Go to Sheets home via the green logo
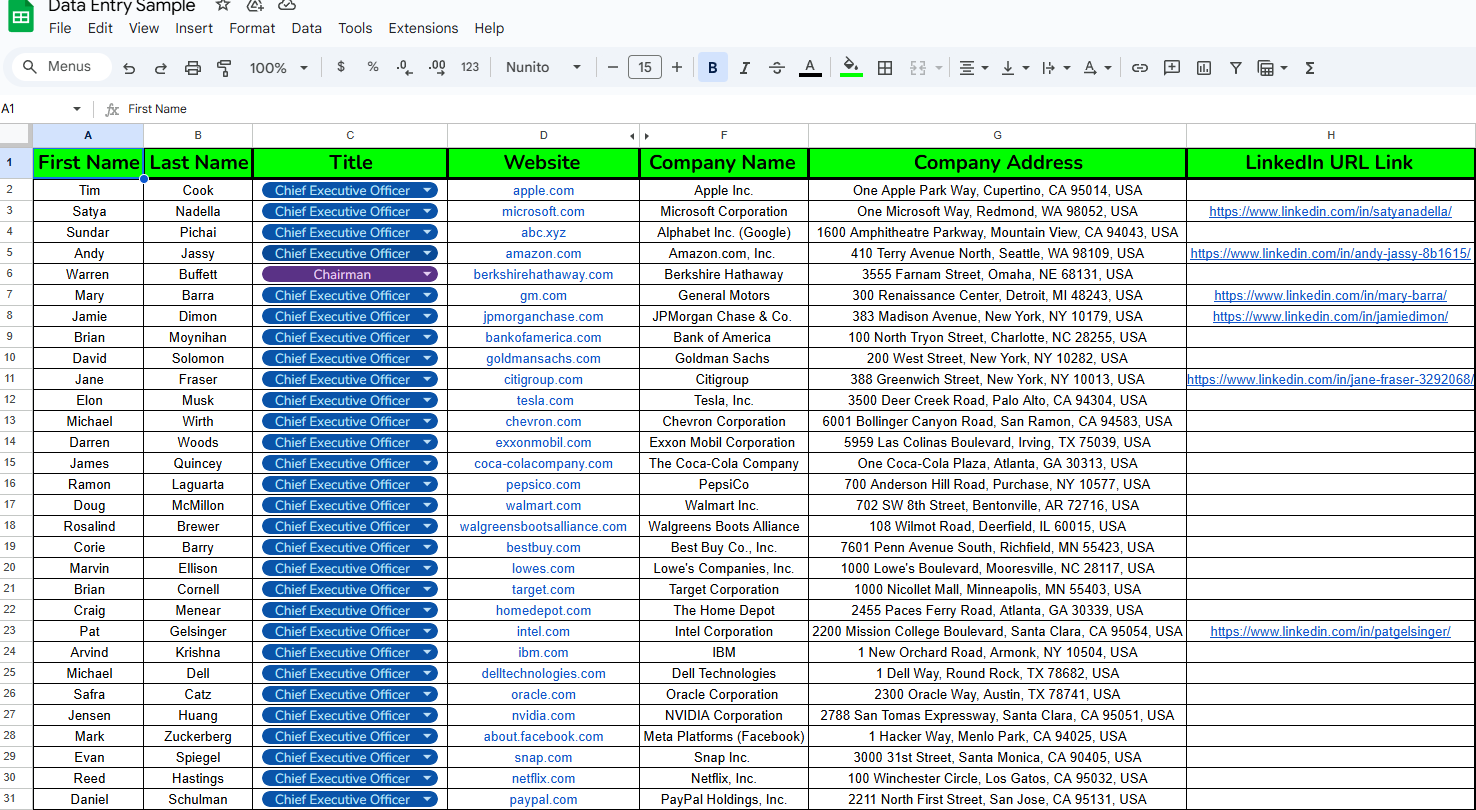This screenshot has height=810, width=1476. (x=21, y=17)
